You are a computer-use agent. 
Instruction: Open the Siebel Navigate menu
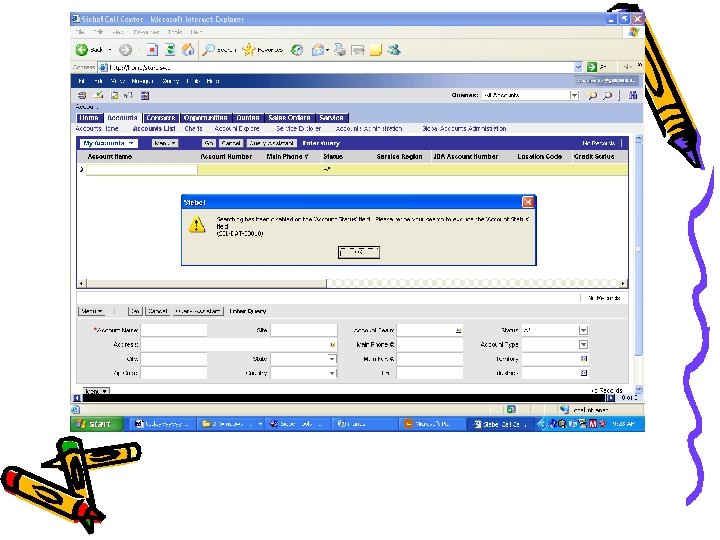point(142,81)
